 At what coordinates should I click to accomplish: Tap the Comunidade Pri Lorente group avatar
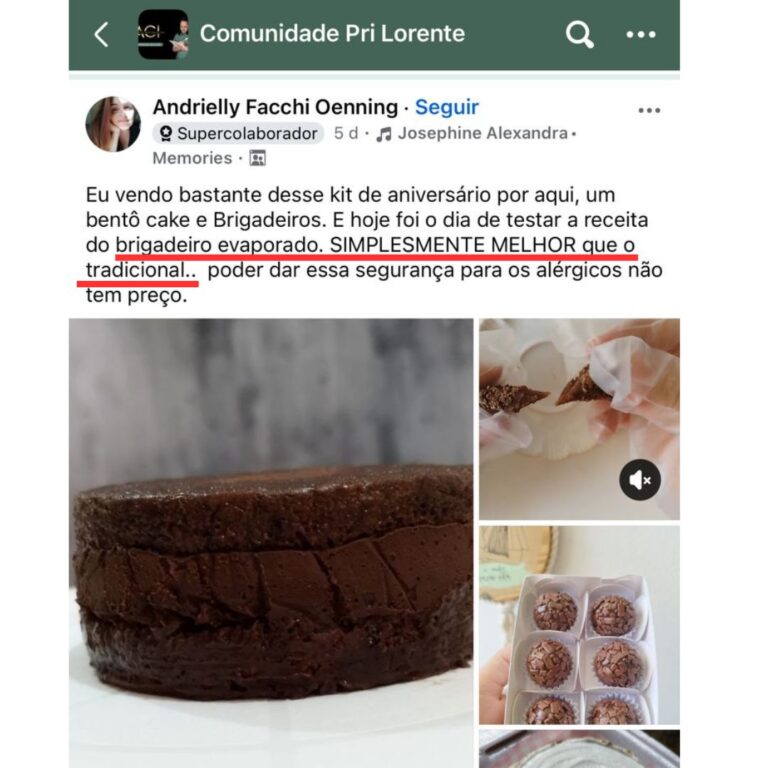click(163, 34)
